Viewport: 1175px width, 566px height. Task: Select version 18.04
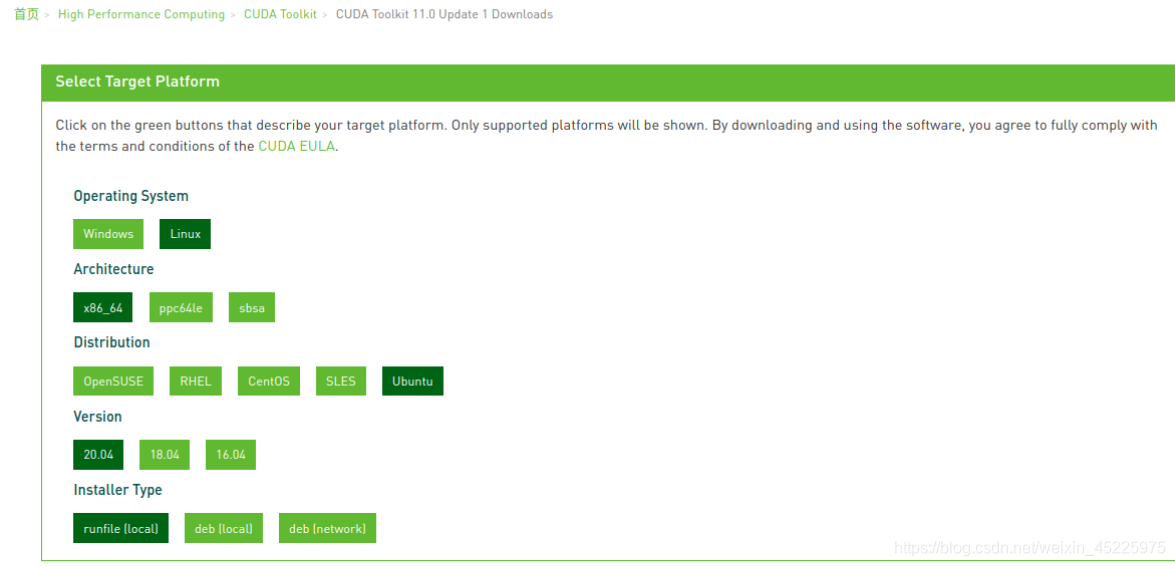(x=164, y=454)
